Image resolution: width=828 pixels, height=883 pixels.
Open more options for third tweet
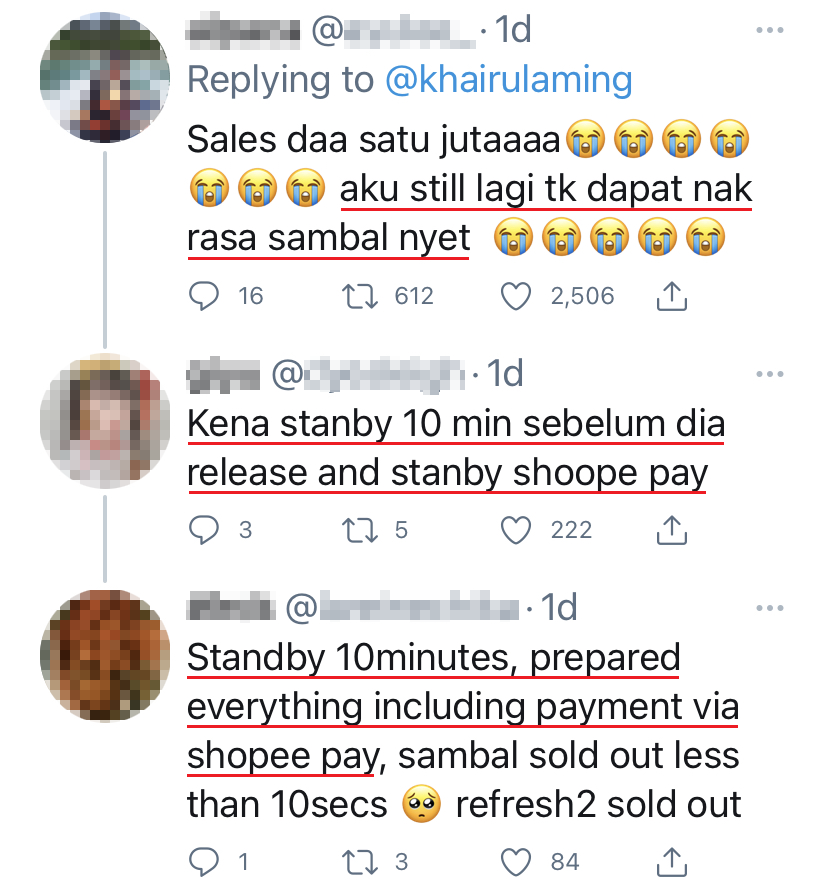pyautogui.click(x=769, y=607)
